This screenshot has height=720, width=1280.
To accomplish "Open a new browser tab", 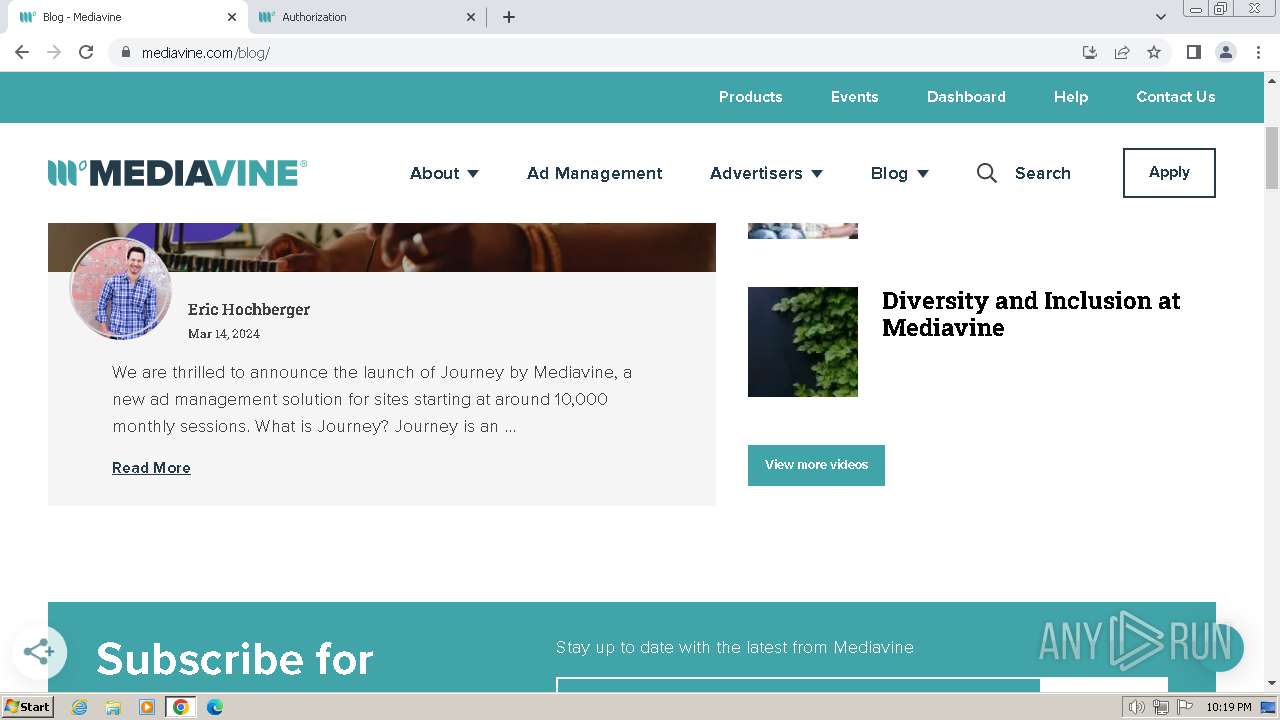I will (x=508, y=17).
